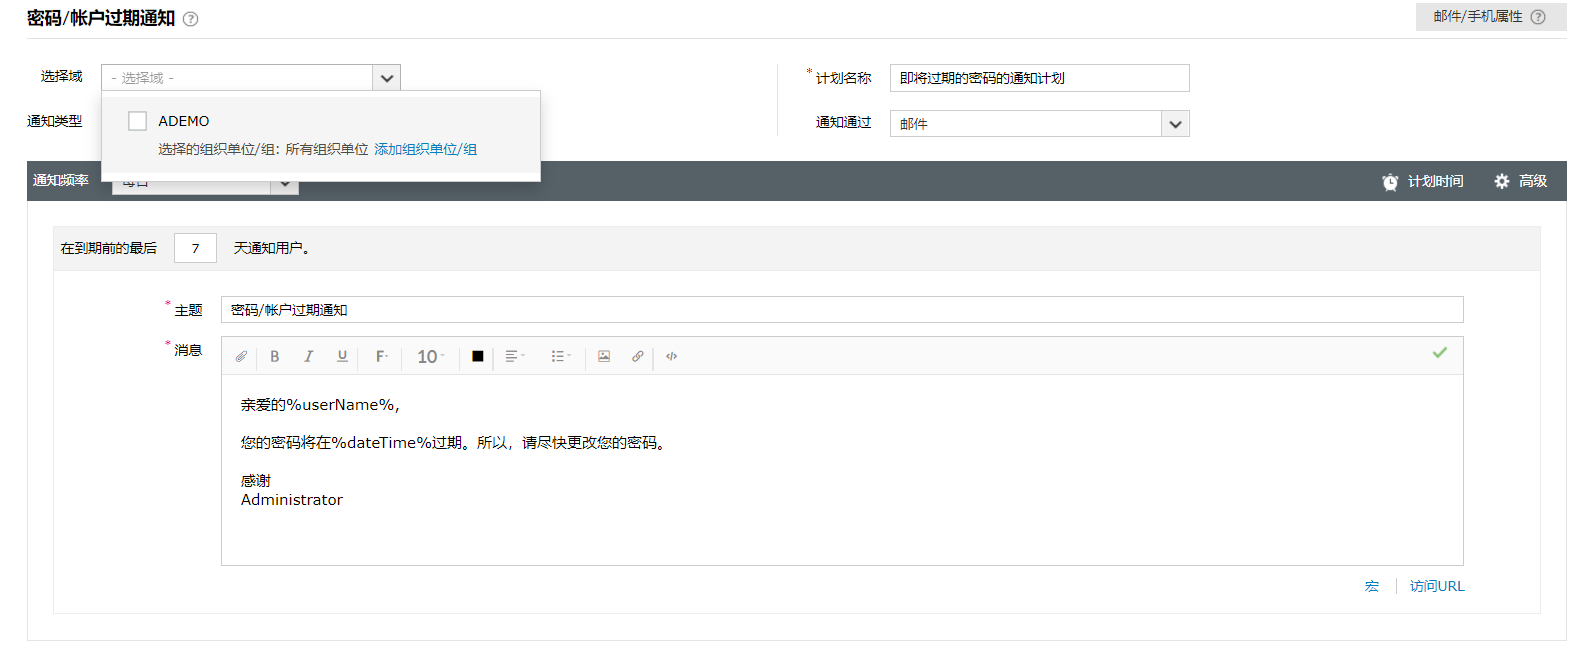The image size is (1582, 662).
Task: Expand the 选择域 dropdown arrow
Action: [x=387, y=78]
